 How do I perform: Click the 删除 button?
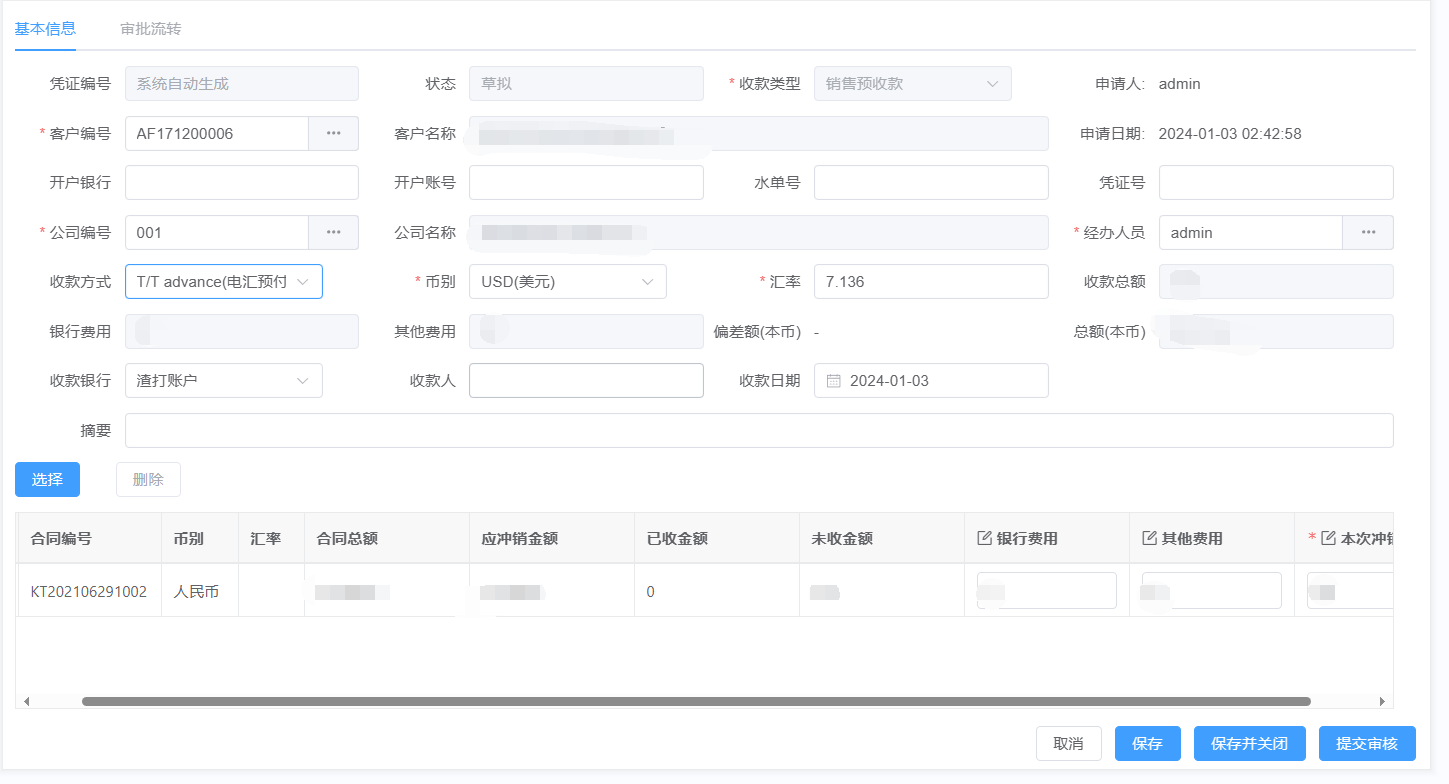(148, 480)
